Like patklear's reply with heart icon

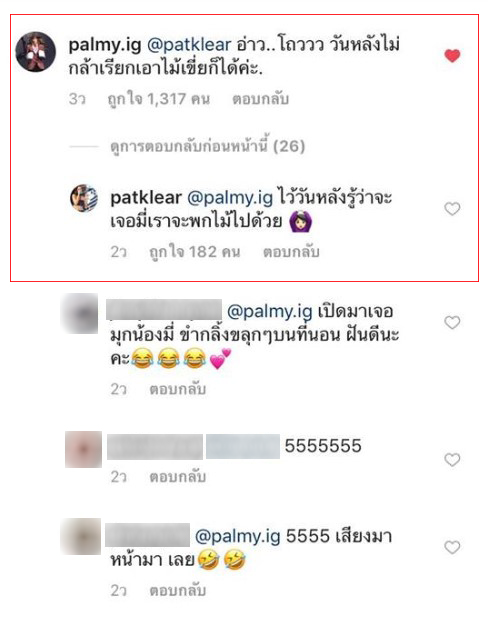tap(452, 209)
